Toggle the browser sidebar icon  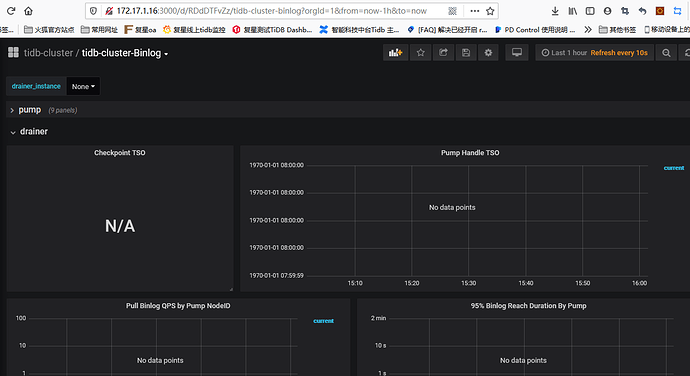point(590,11)
